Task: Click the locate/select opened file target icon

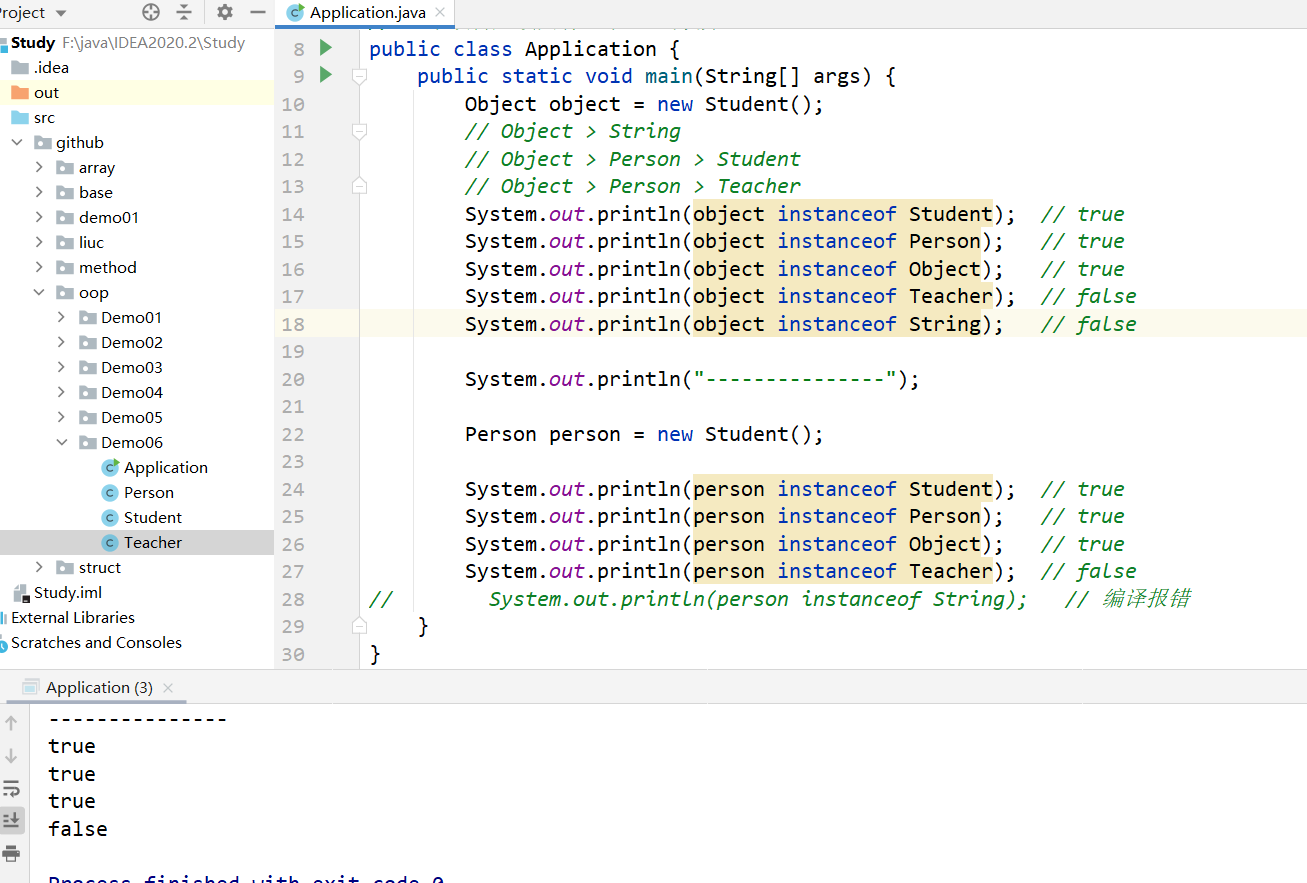Action: pyautogui.click(x=151, y=12)
